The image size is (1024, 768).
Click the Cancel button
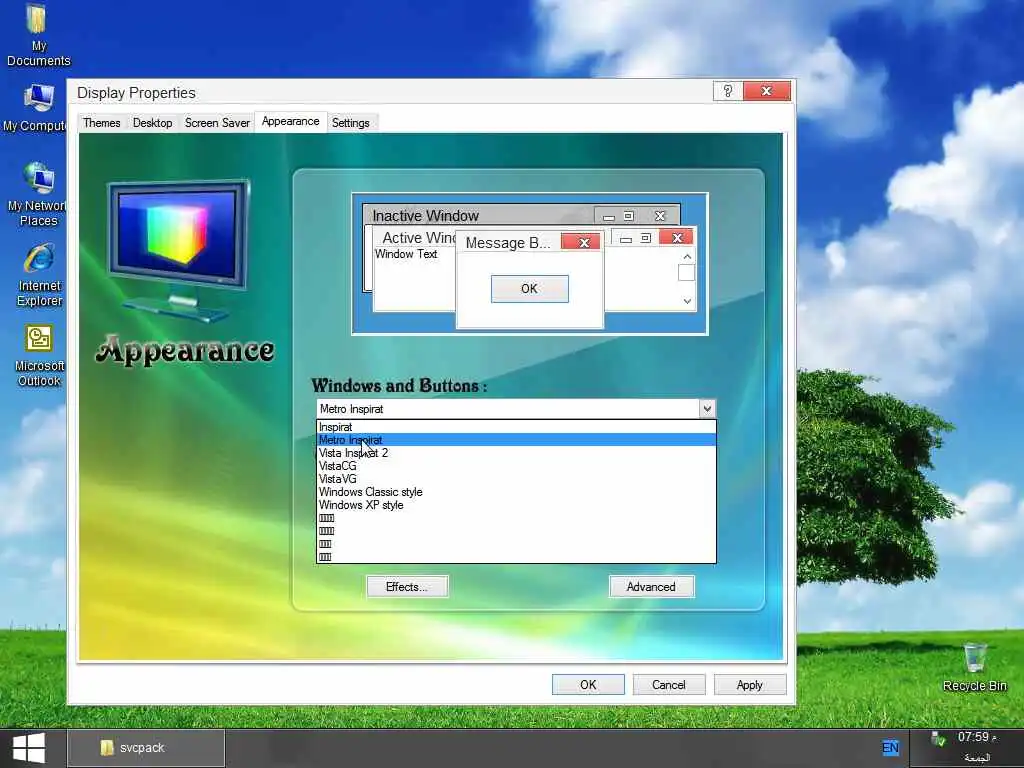(x=669, y=684)
